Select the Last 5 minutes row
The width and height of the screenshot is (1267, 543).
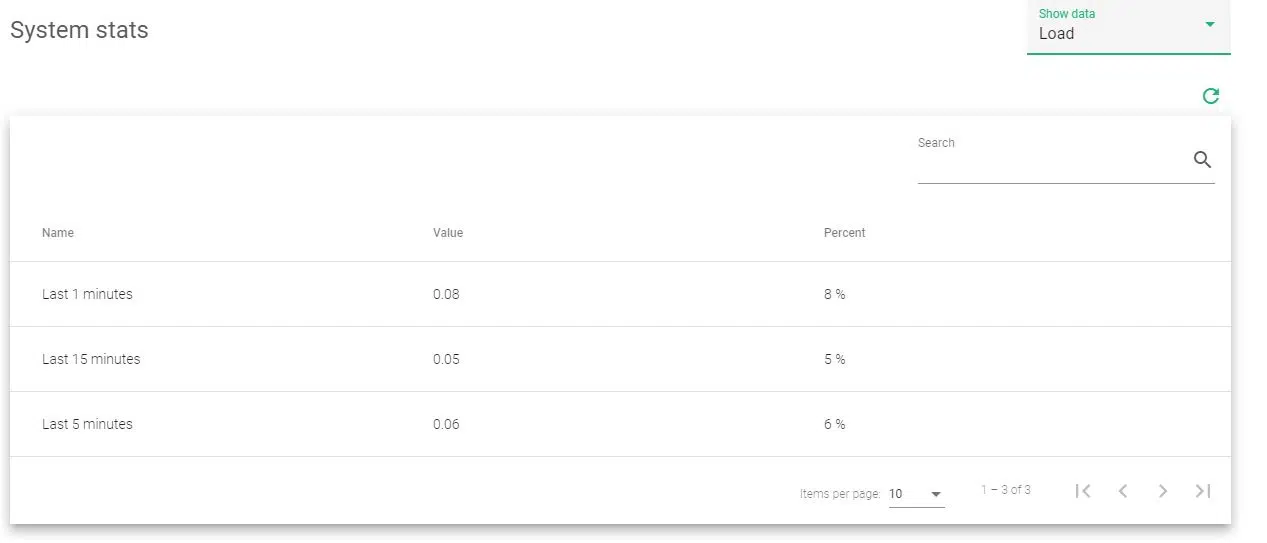click(x=87, y=424)
